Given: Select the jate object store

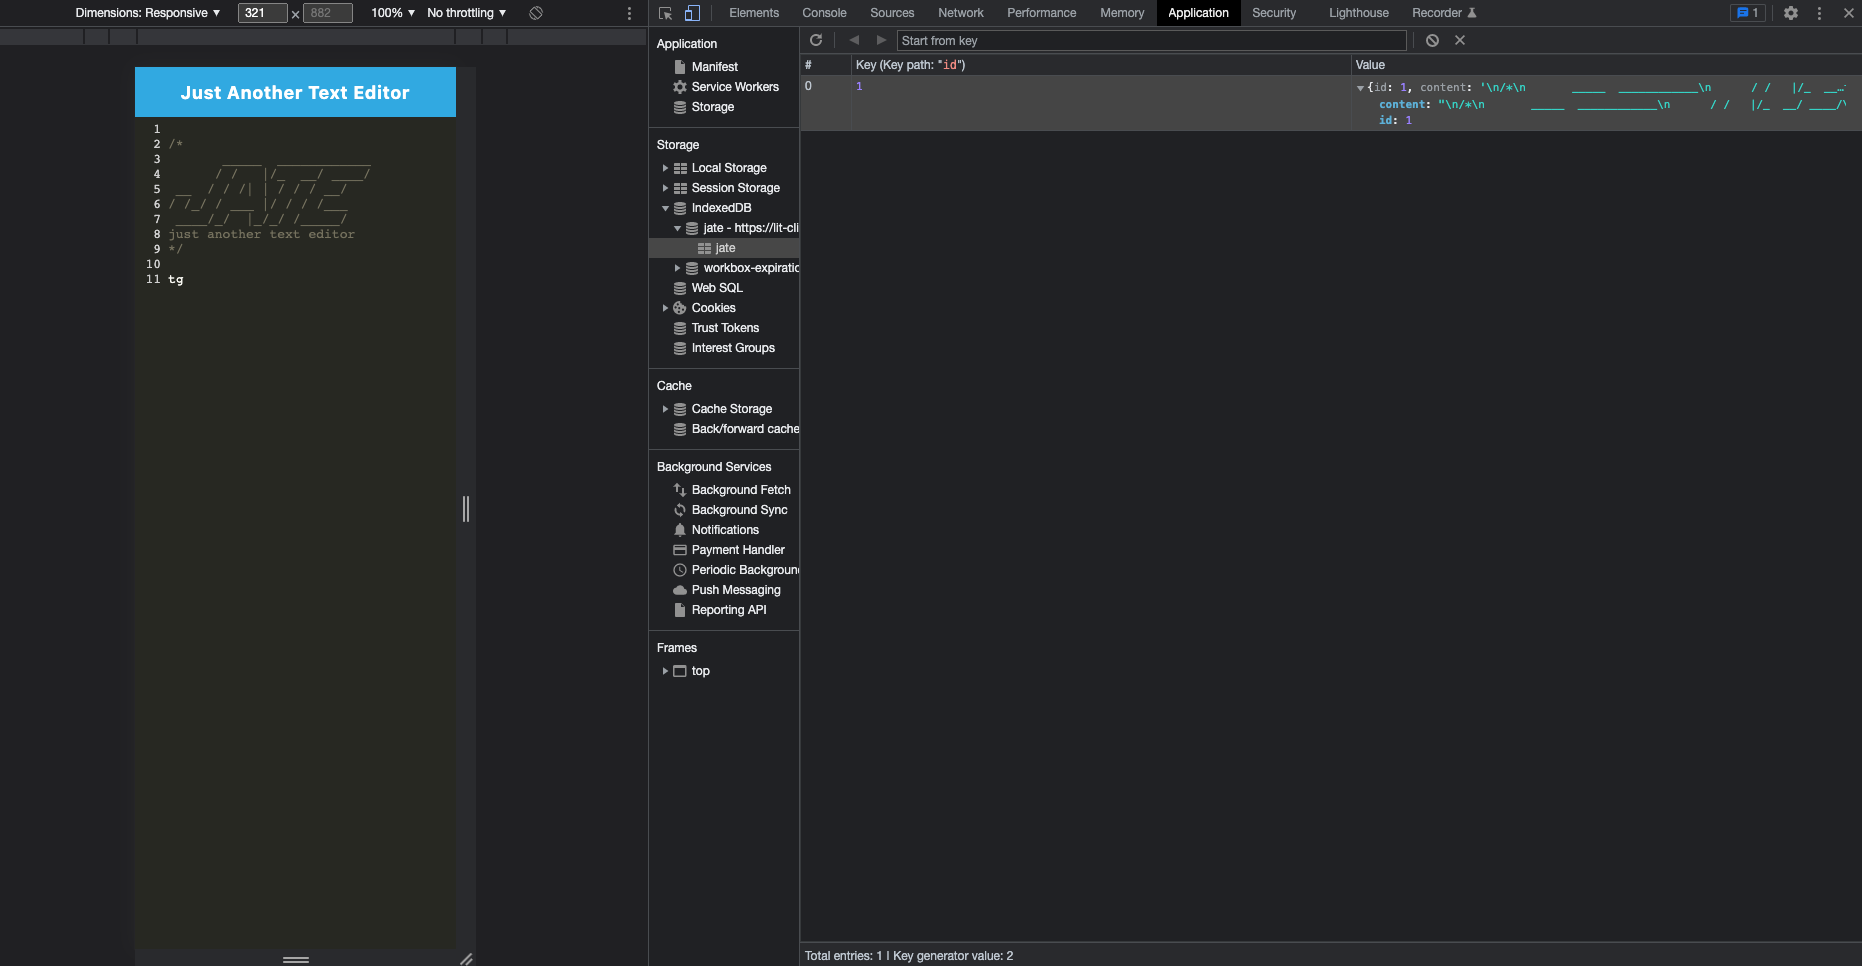Looking at the screenshot, I should pos(724,248).
